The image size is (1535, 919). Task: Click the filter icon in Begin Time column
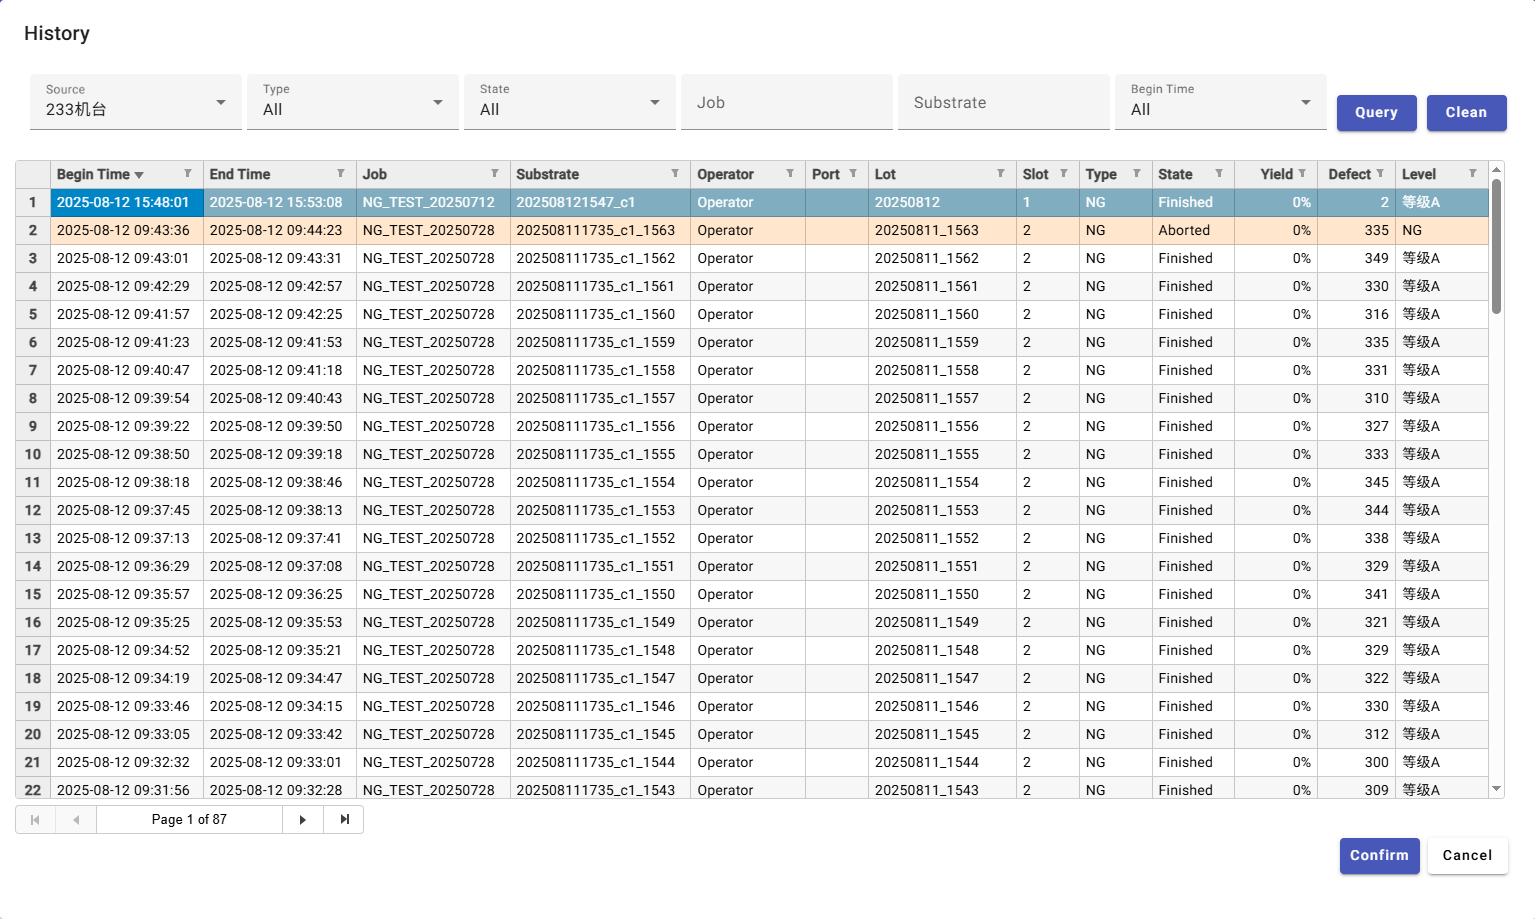pos(188,174)
